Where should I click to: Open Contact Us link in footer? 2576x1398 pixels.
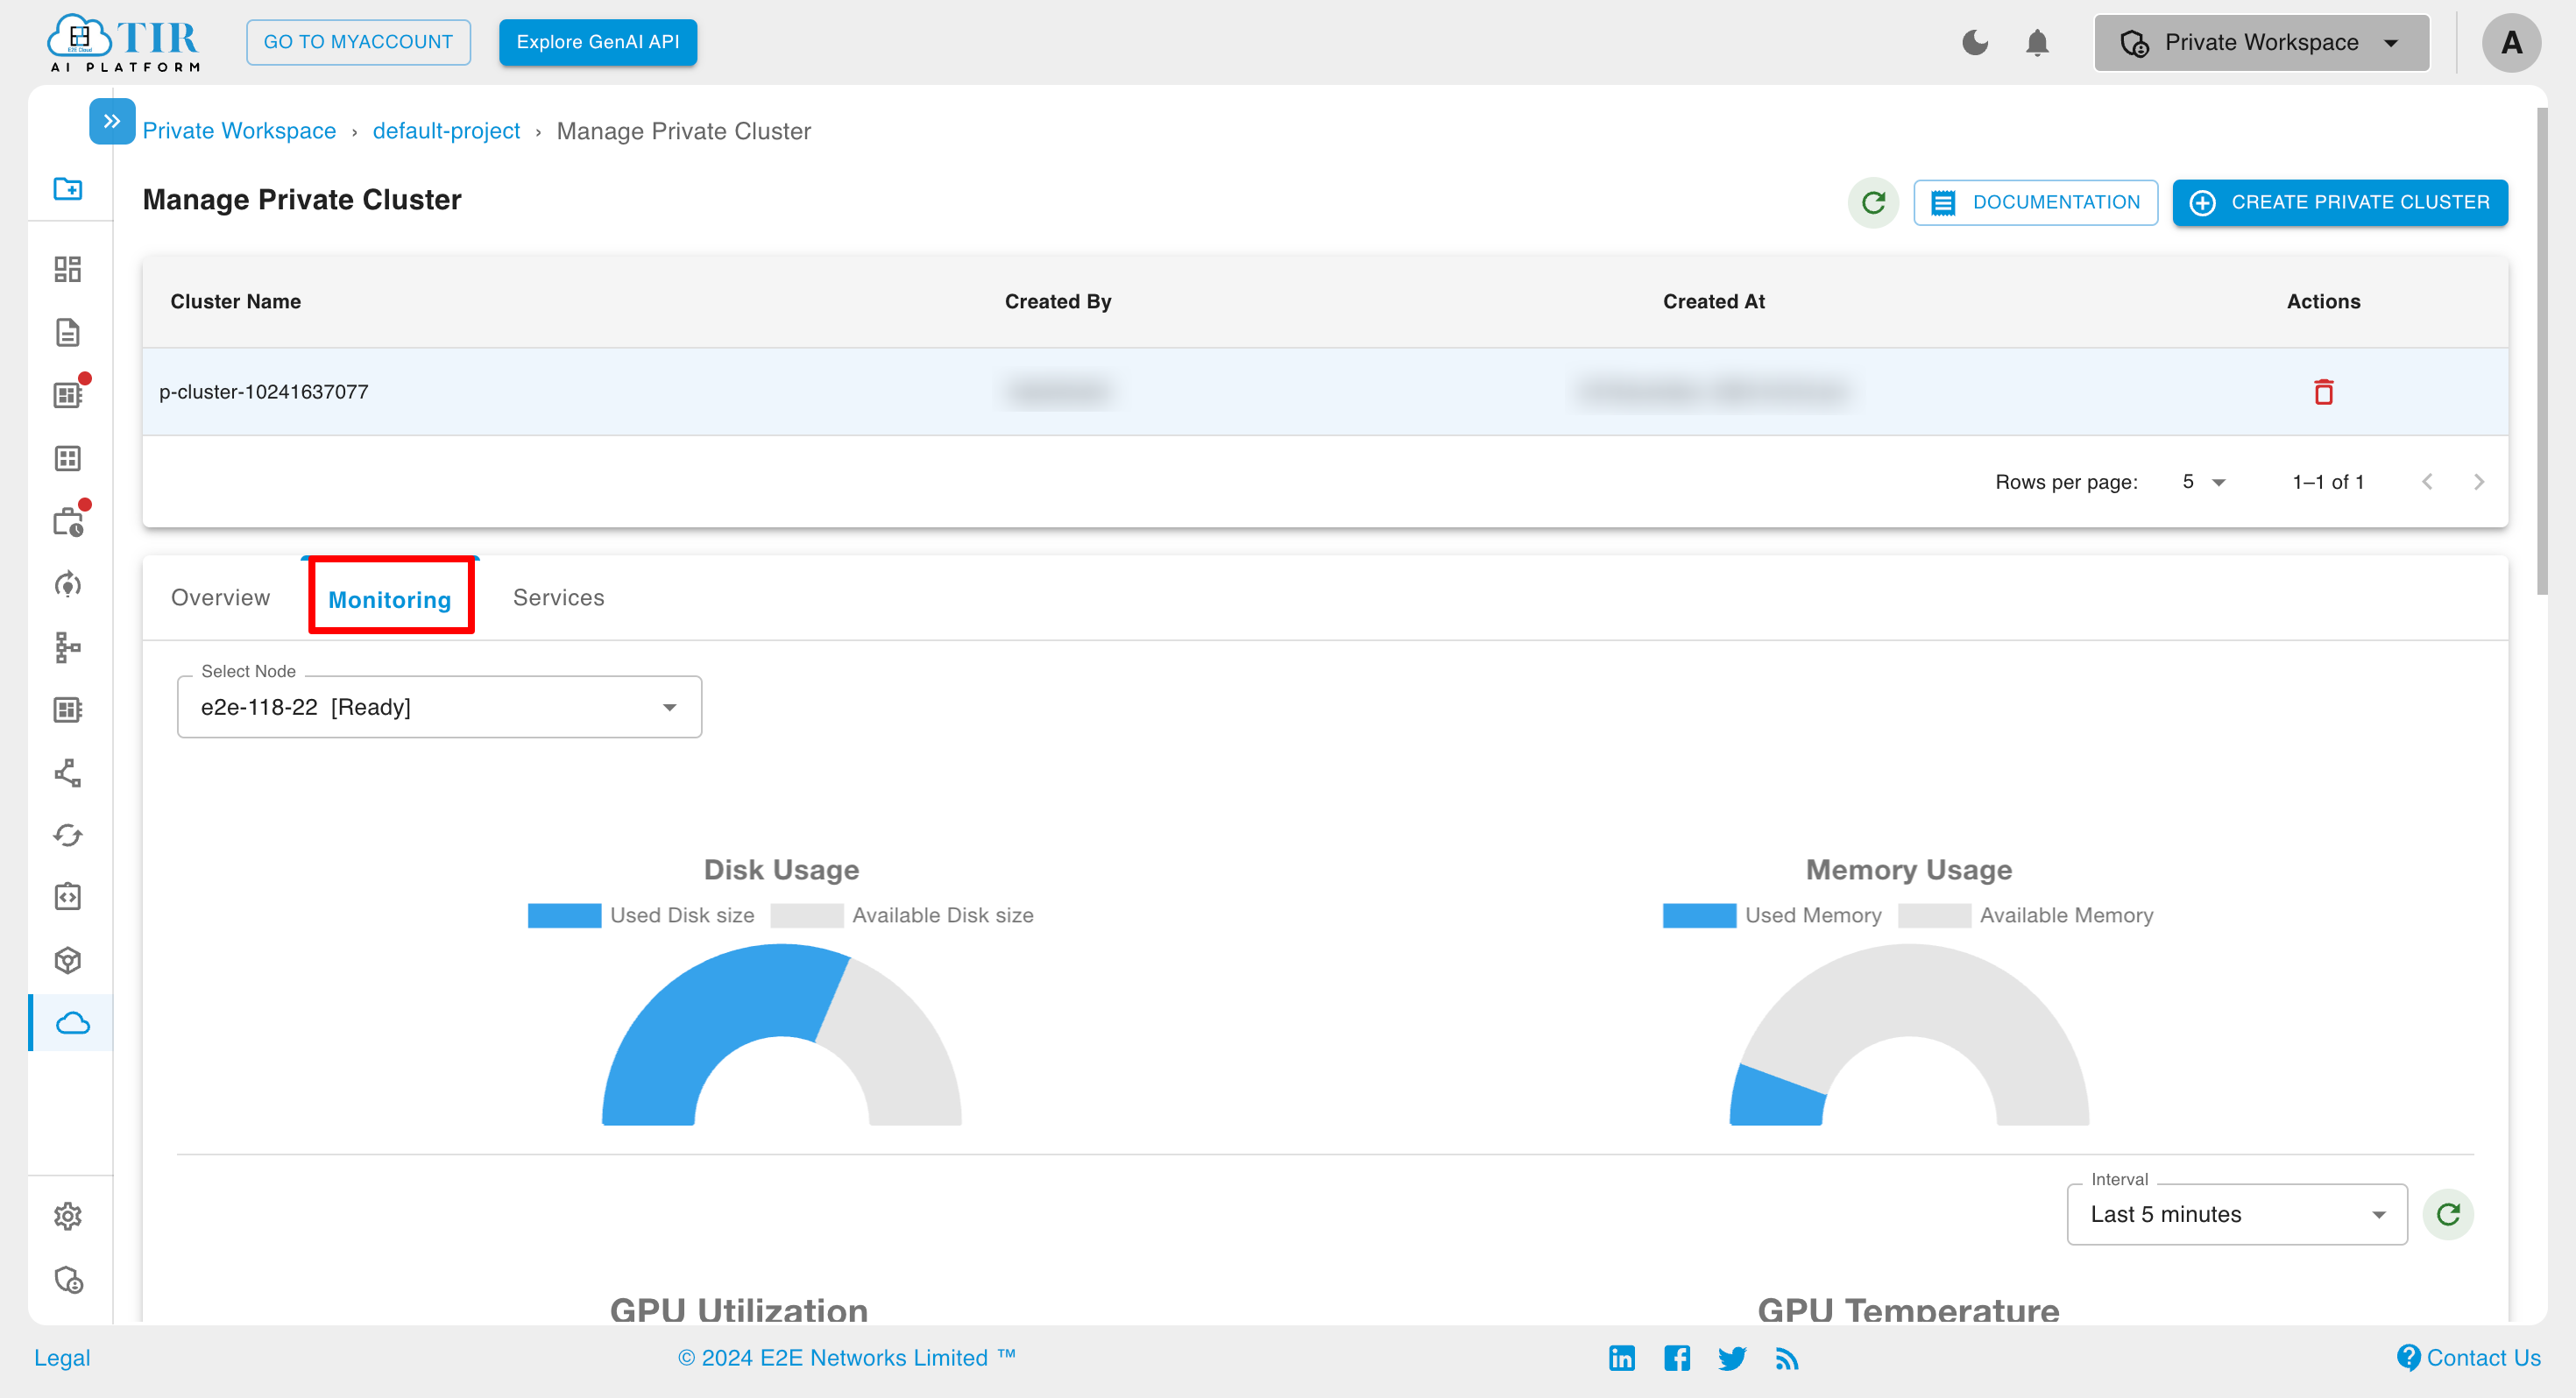pos(2469,1358)
